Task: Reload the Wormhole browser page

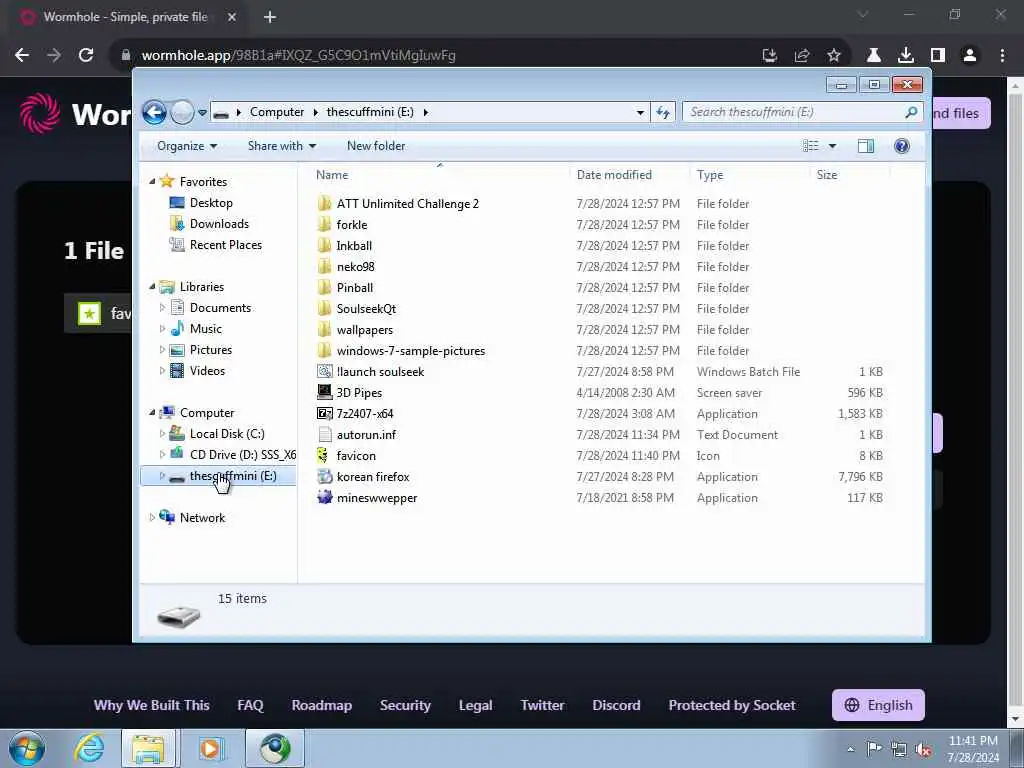Action: [x=86, y=56]
